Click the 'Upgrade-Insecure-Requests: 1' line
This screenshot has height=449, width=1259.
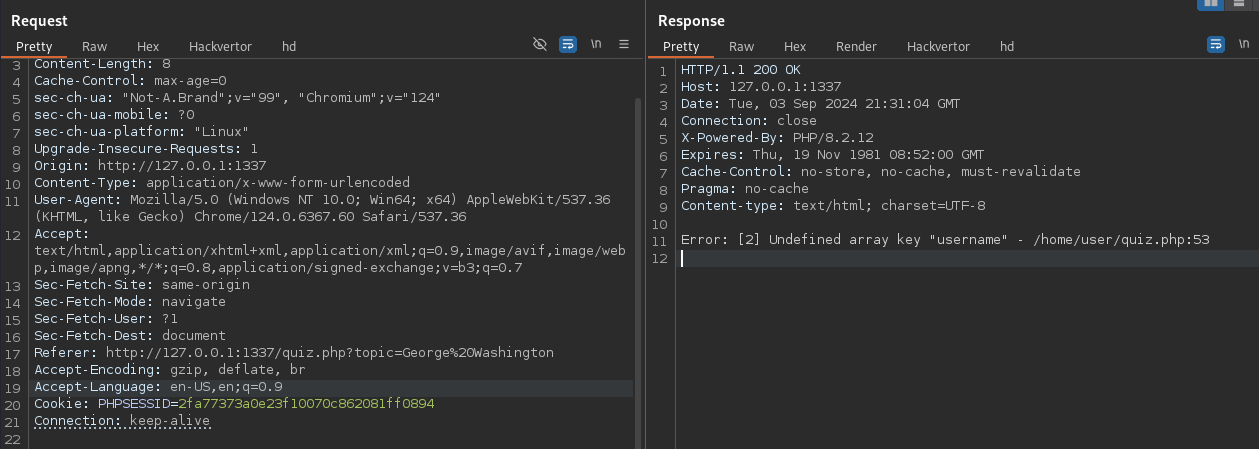click(146, 149)
